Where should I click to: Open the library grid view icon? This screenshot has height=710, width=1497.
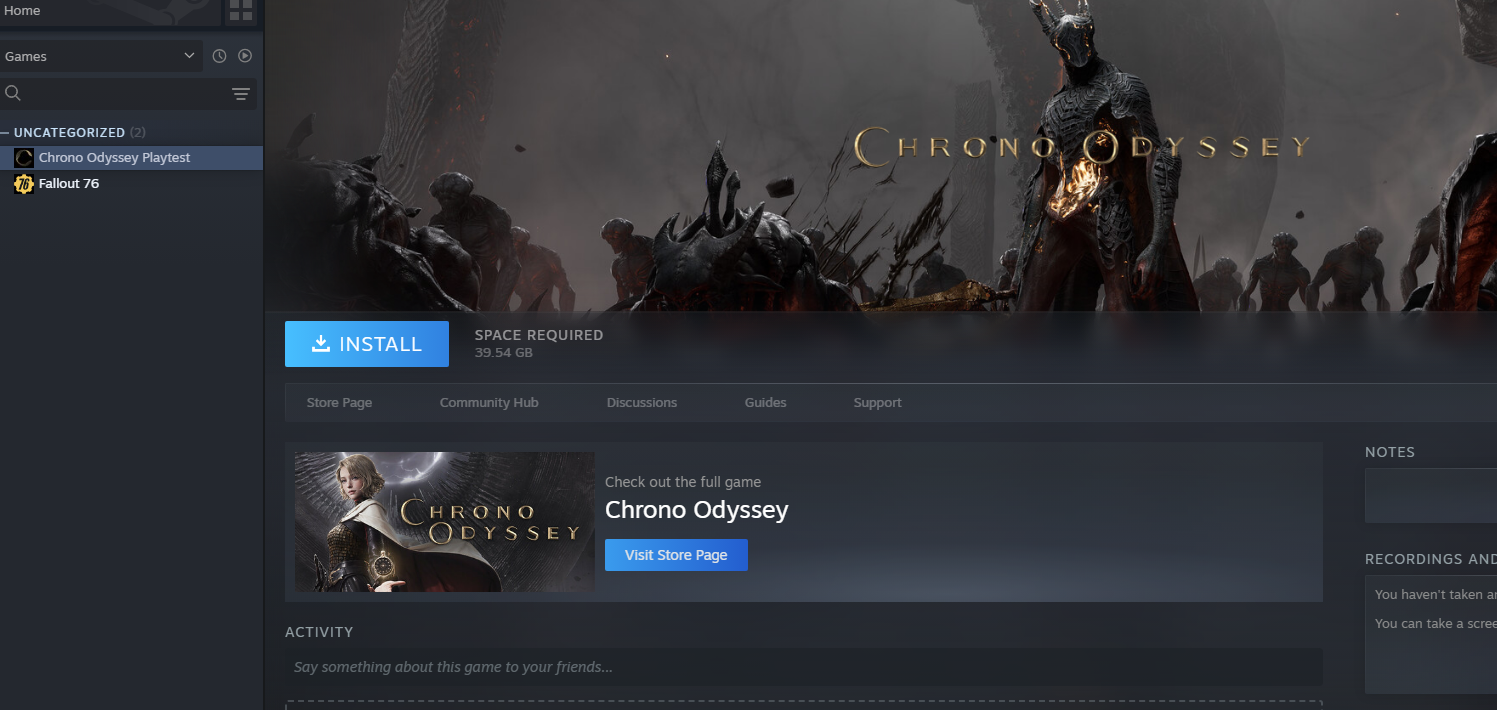(x=240, y=11)
